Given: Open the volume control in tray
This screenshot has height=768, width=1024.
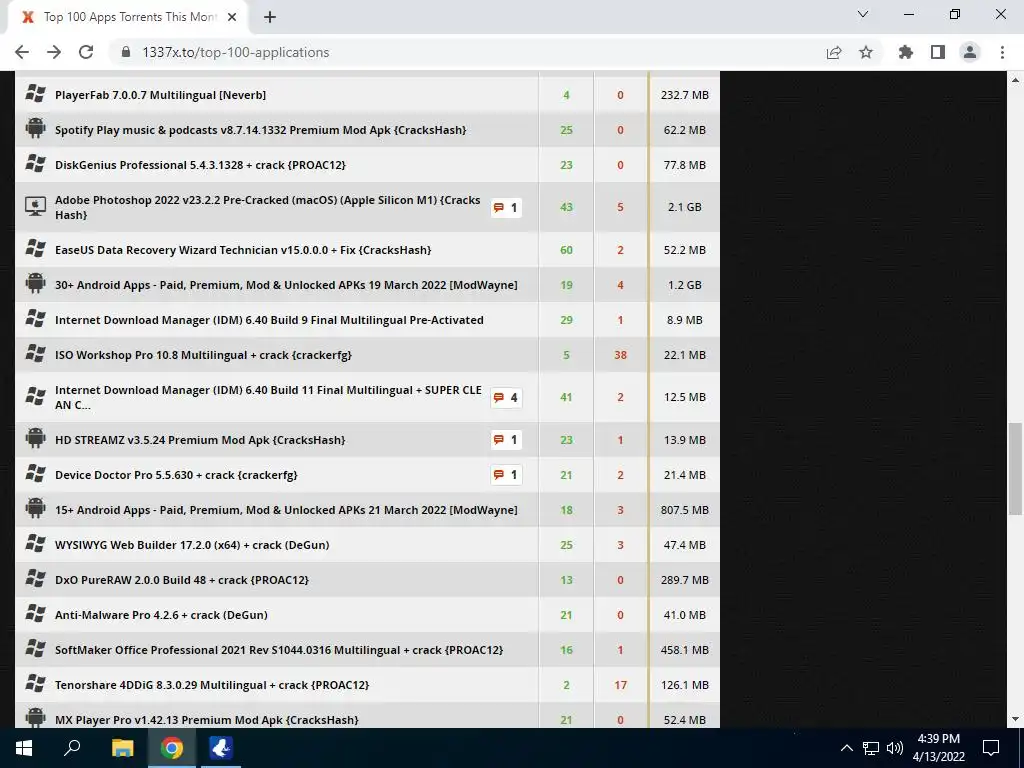Looking at the screenshot, I should point(895,748).
